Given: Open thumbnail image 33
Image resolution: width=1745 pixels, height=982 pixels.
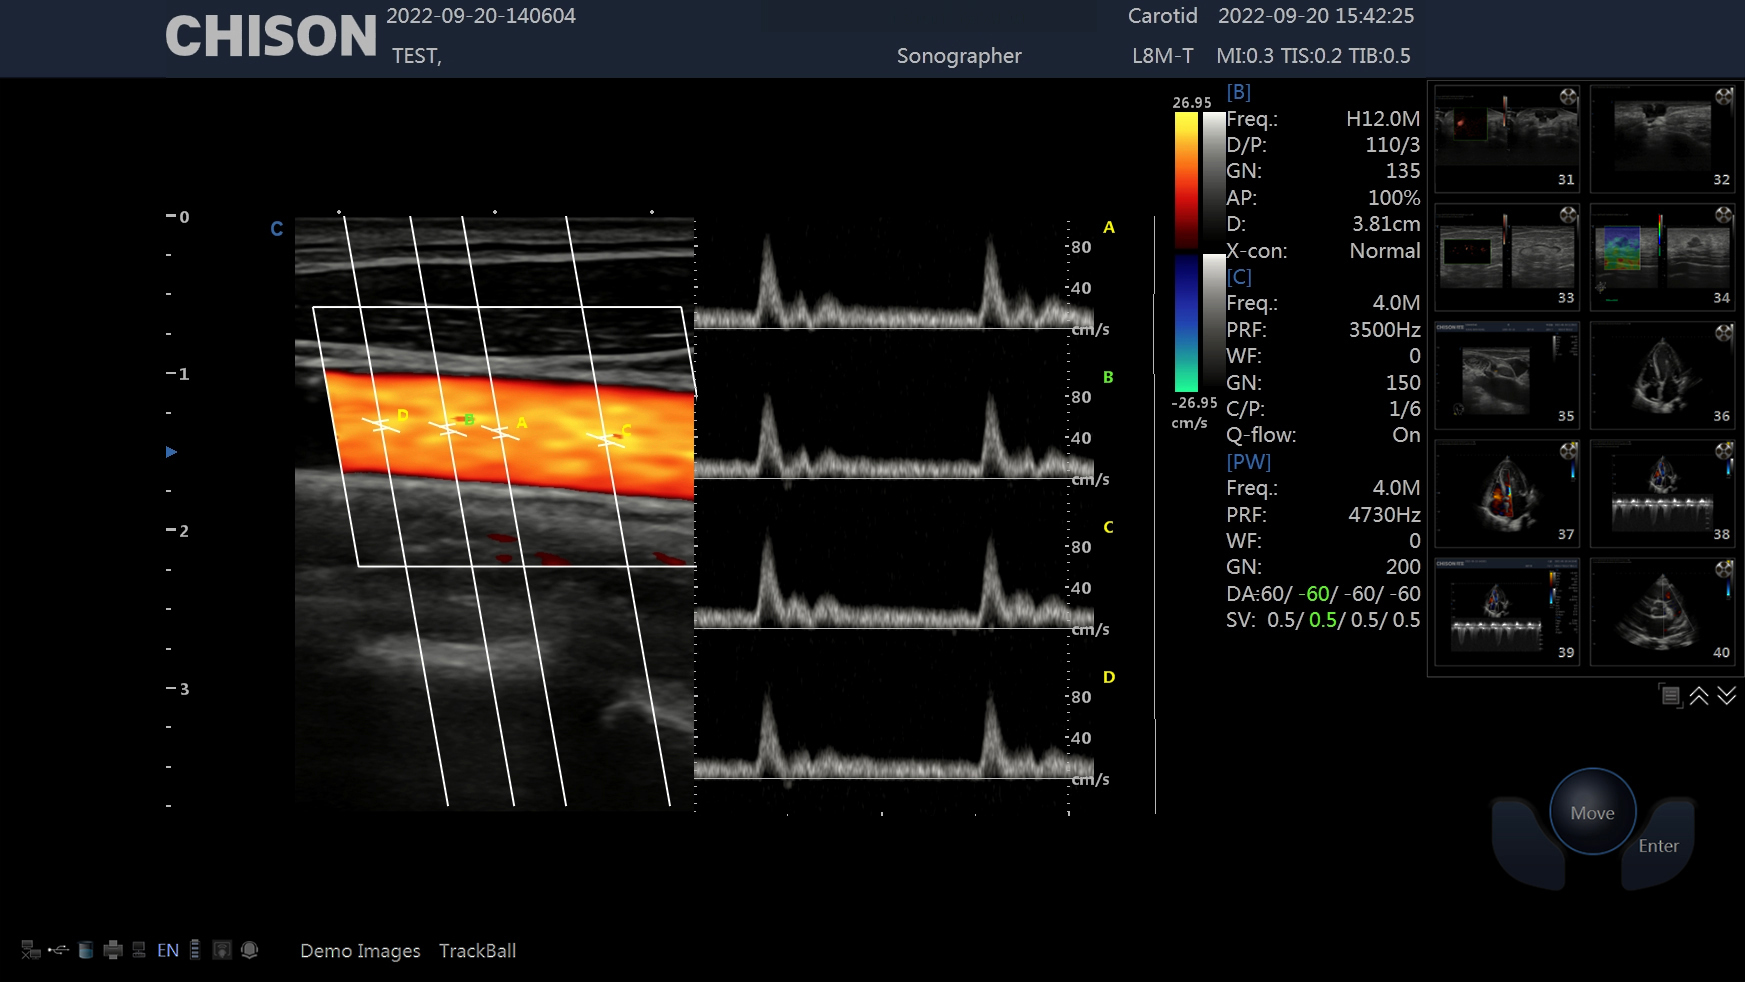Looking at the screenshot, I should 1507,256.
